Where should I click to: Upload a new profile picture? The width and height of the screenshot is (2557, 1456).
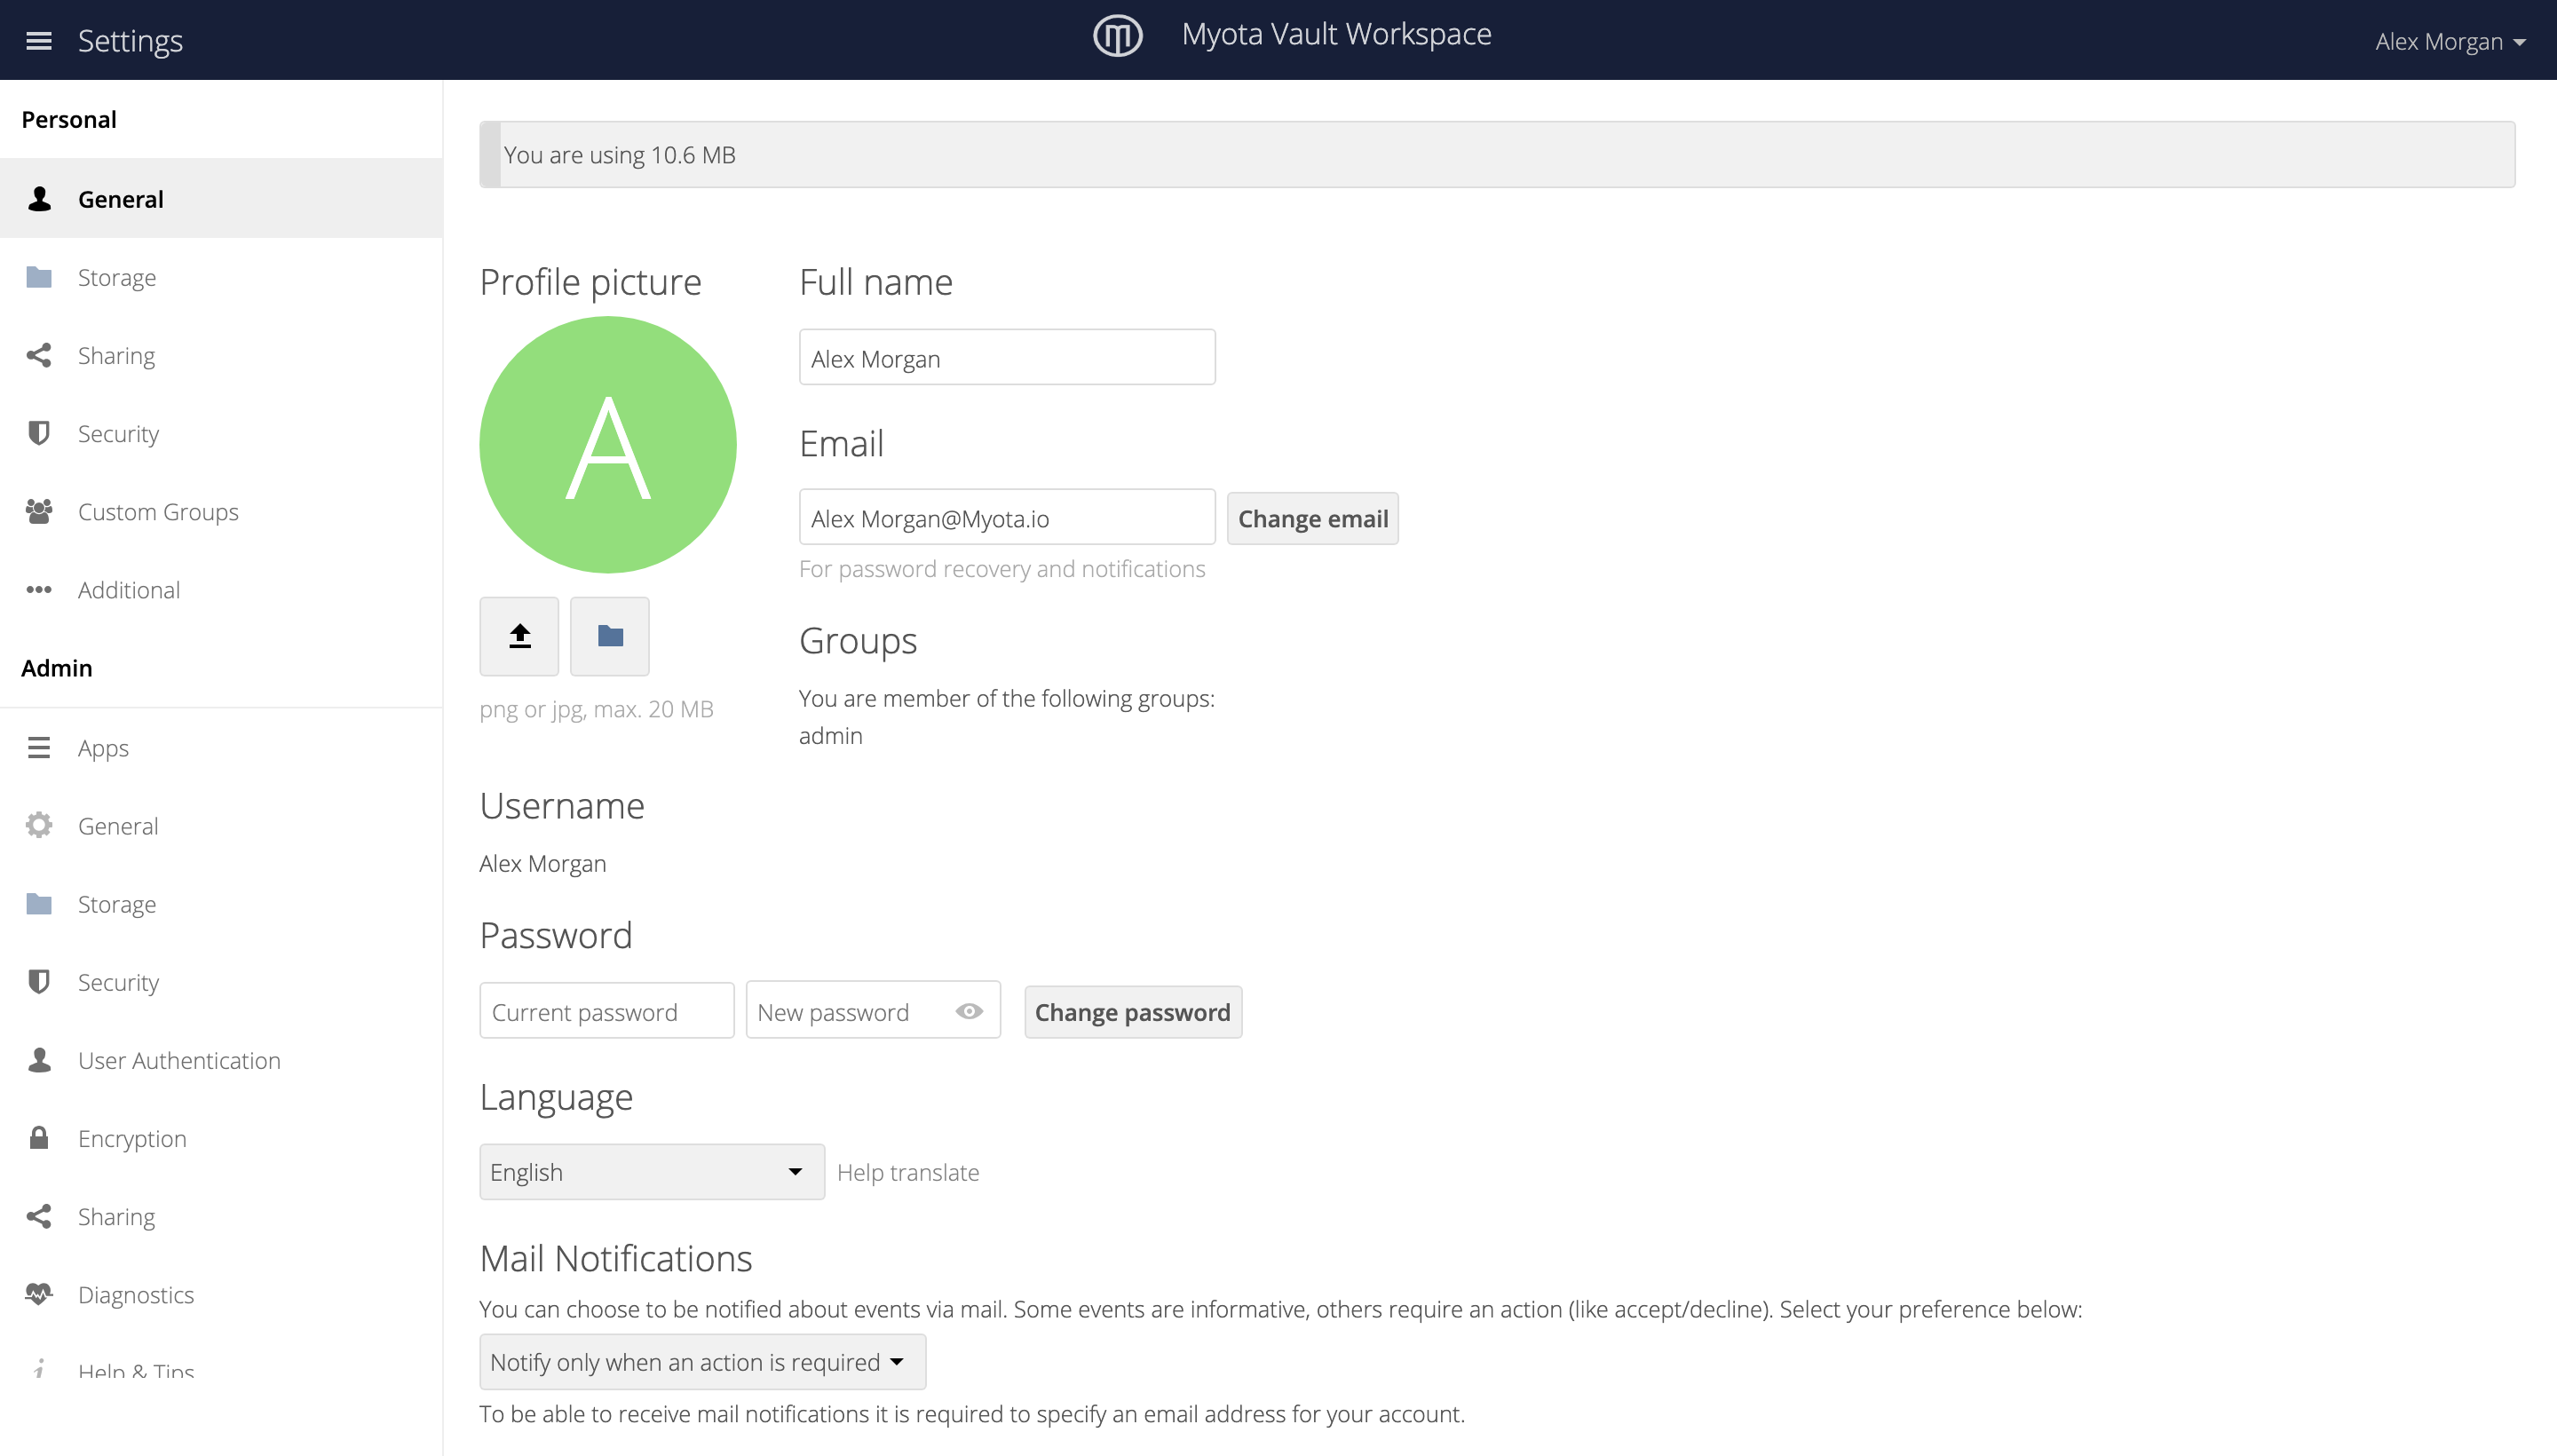pyautogui.click(x=519, y=636)
